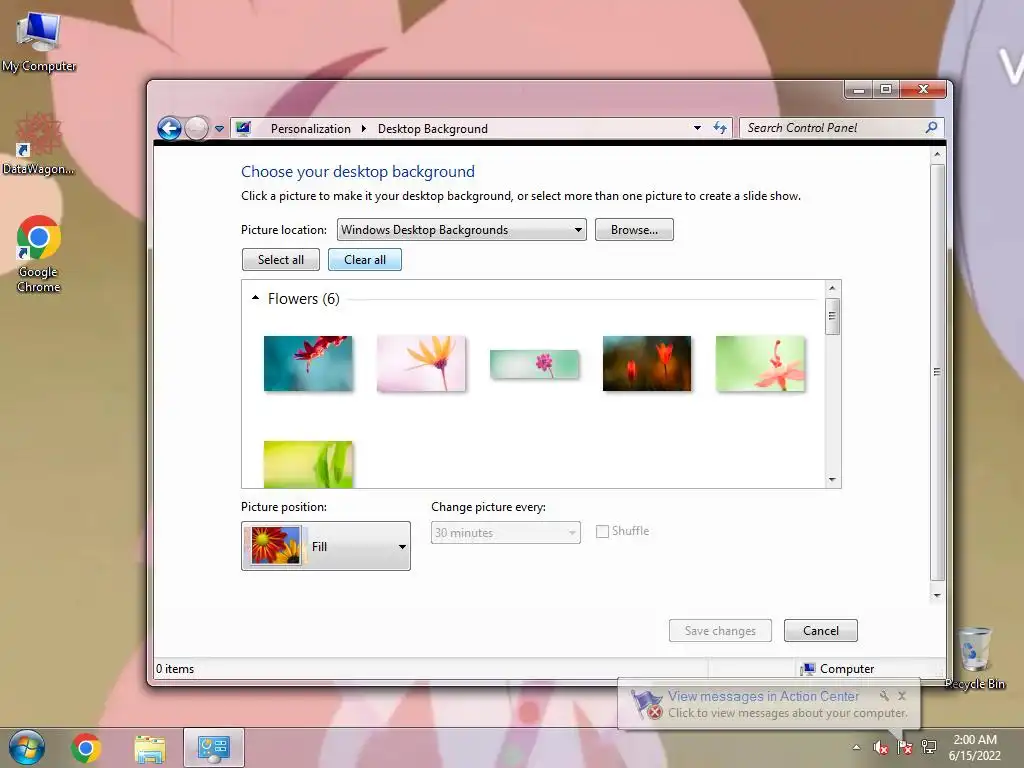Click the muted volume tray icon
Viewport: 1024px width, 768px height.
pos(880,747)
